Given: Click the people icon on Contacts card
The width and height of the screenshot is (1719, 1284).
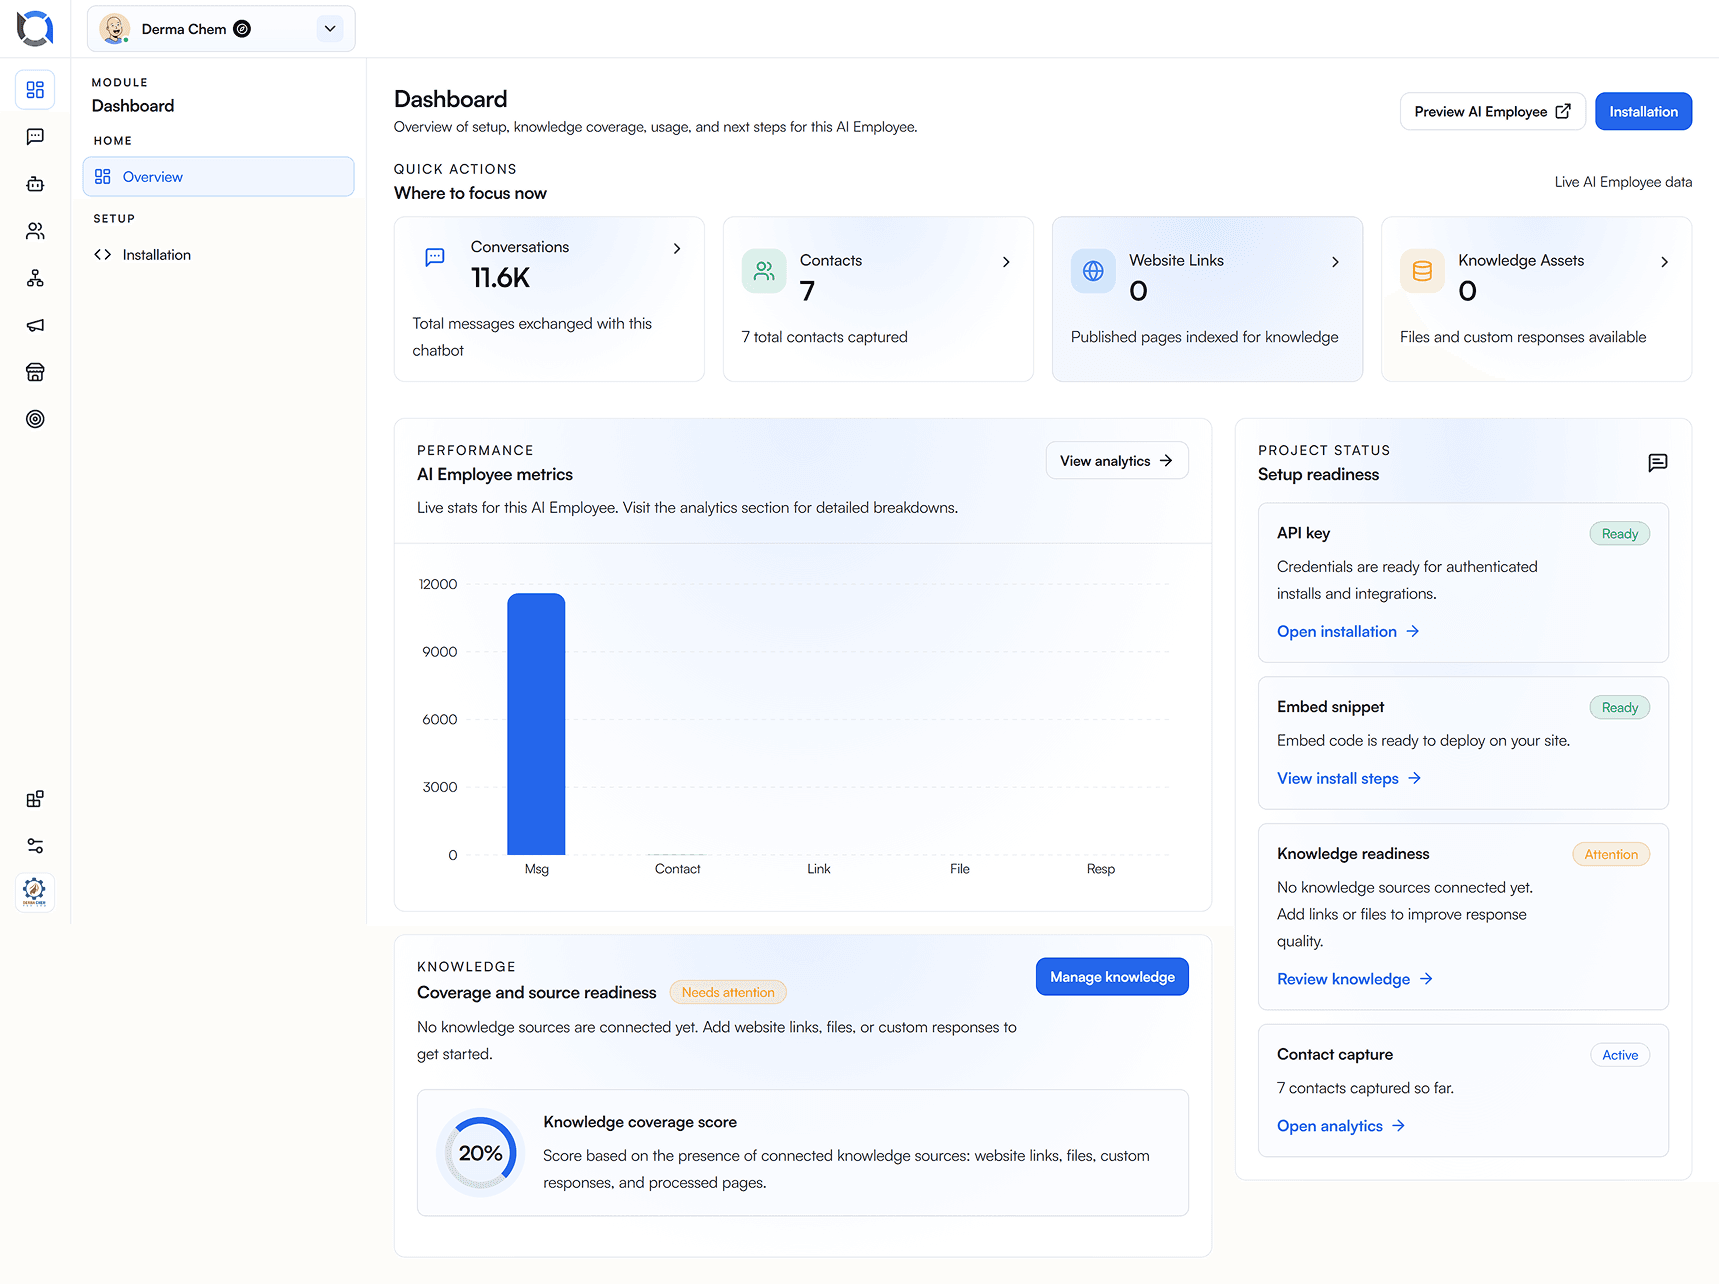Looking at the screenshot, I should (764, 271).
